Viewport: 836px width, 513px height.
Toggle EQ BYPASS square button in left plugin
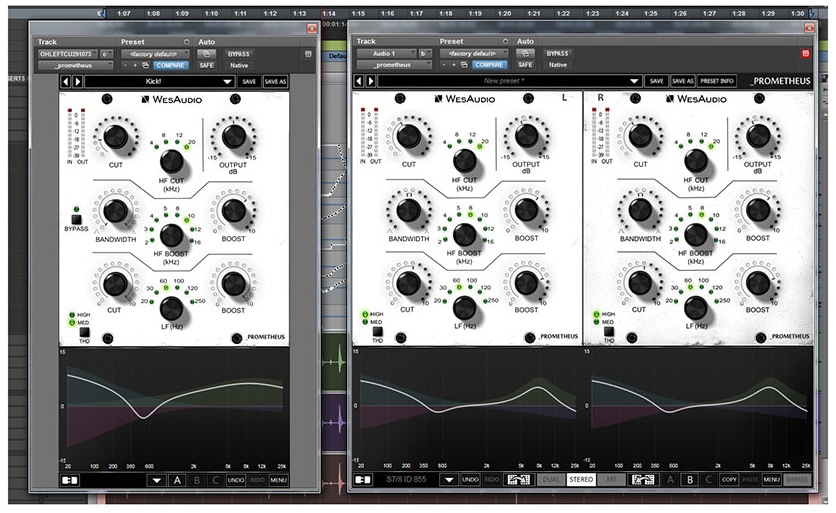[76, 219]
